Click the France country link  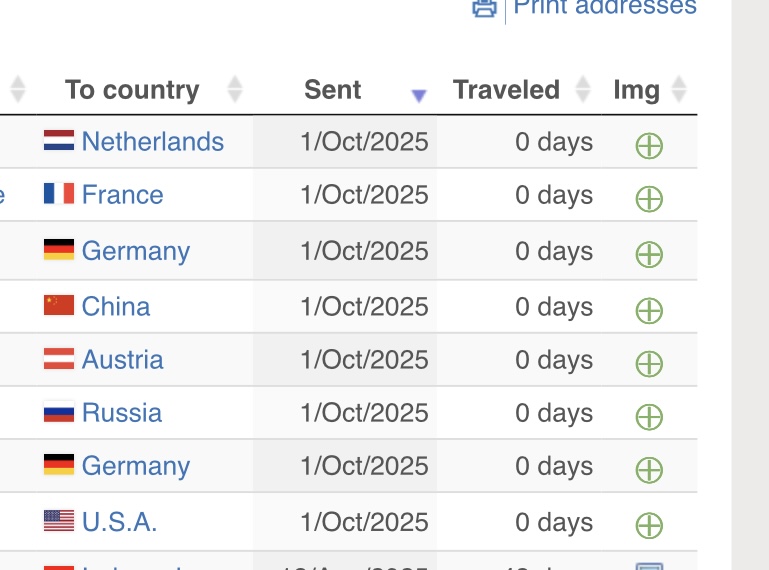122,194
